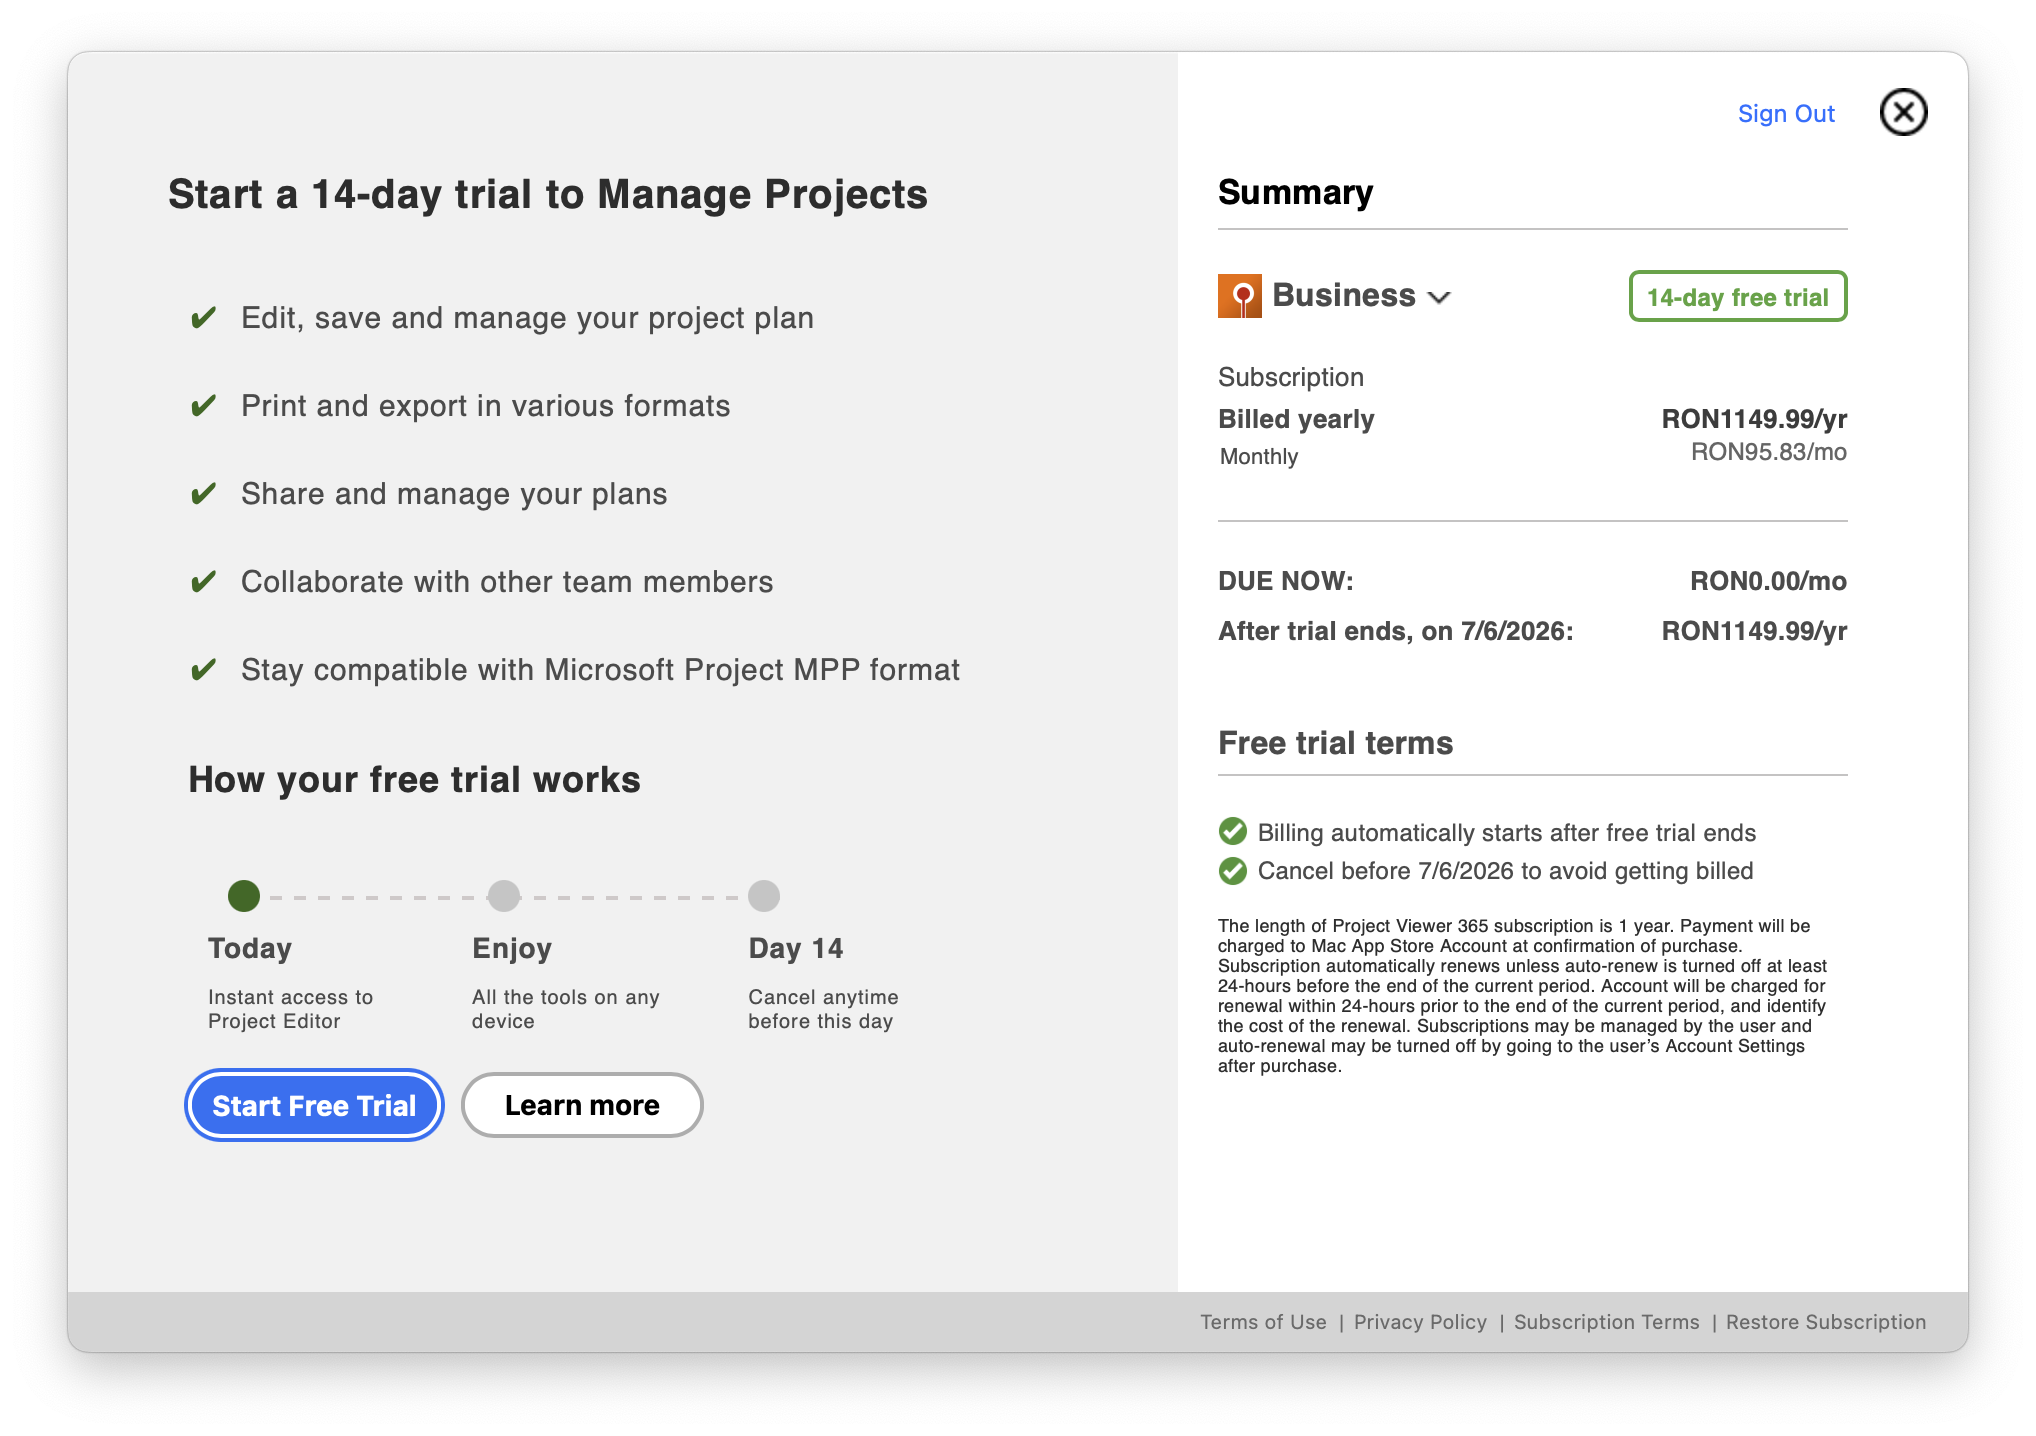
Task: Sign out of the account
Action: pos(1786,114)
